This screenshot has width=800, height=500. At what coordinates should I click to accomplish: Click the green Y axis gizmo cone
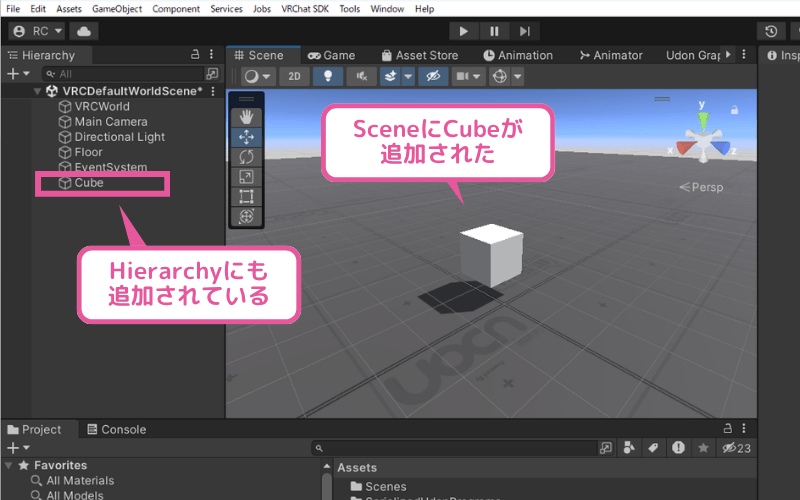coord(704,120)
